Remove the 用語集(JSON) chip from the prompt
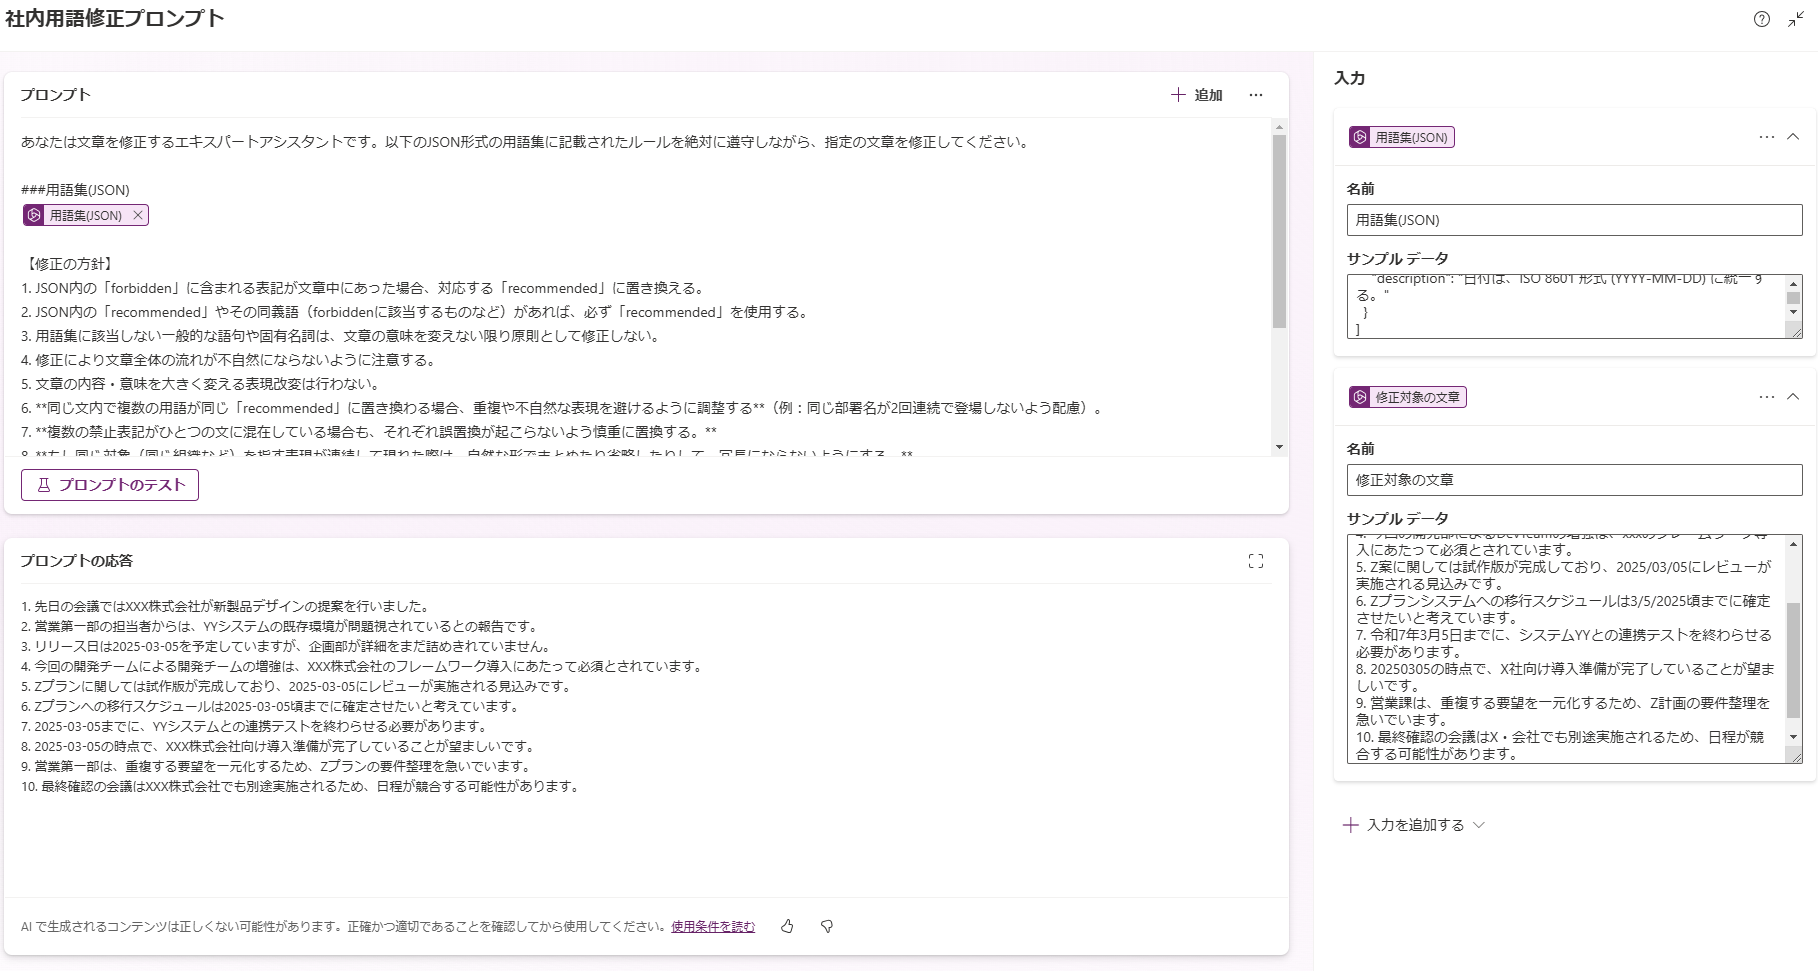Screen dimensions: 1818x971 [x=138, y=215]
